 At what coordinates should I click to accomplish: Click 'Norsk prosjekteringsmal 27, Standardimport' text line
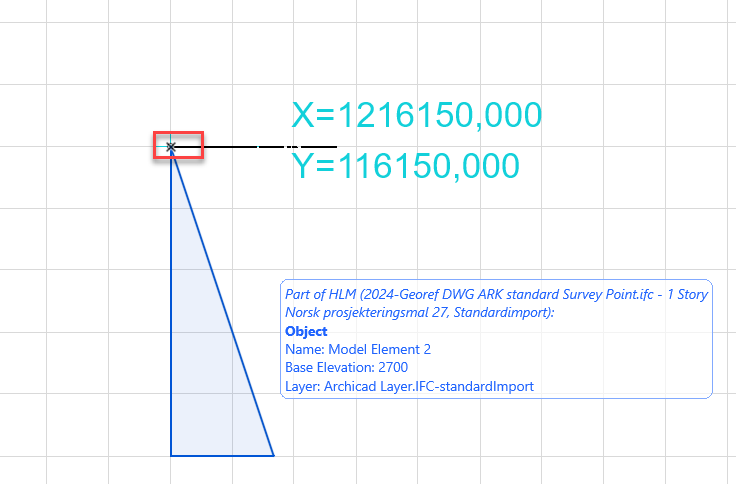(x=419, y=313)
